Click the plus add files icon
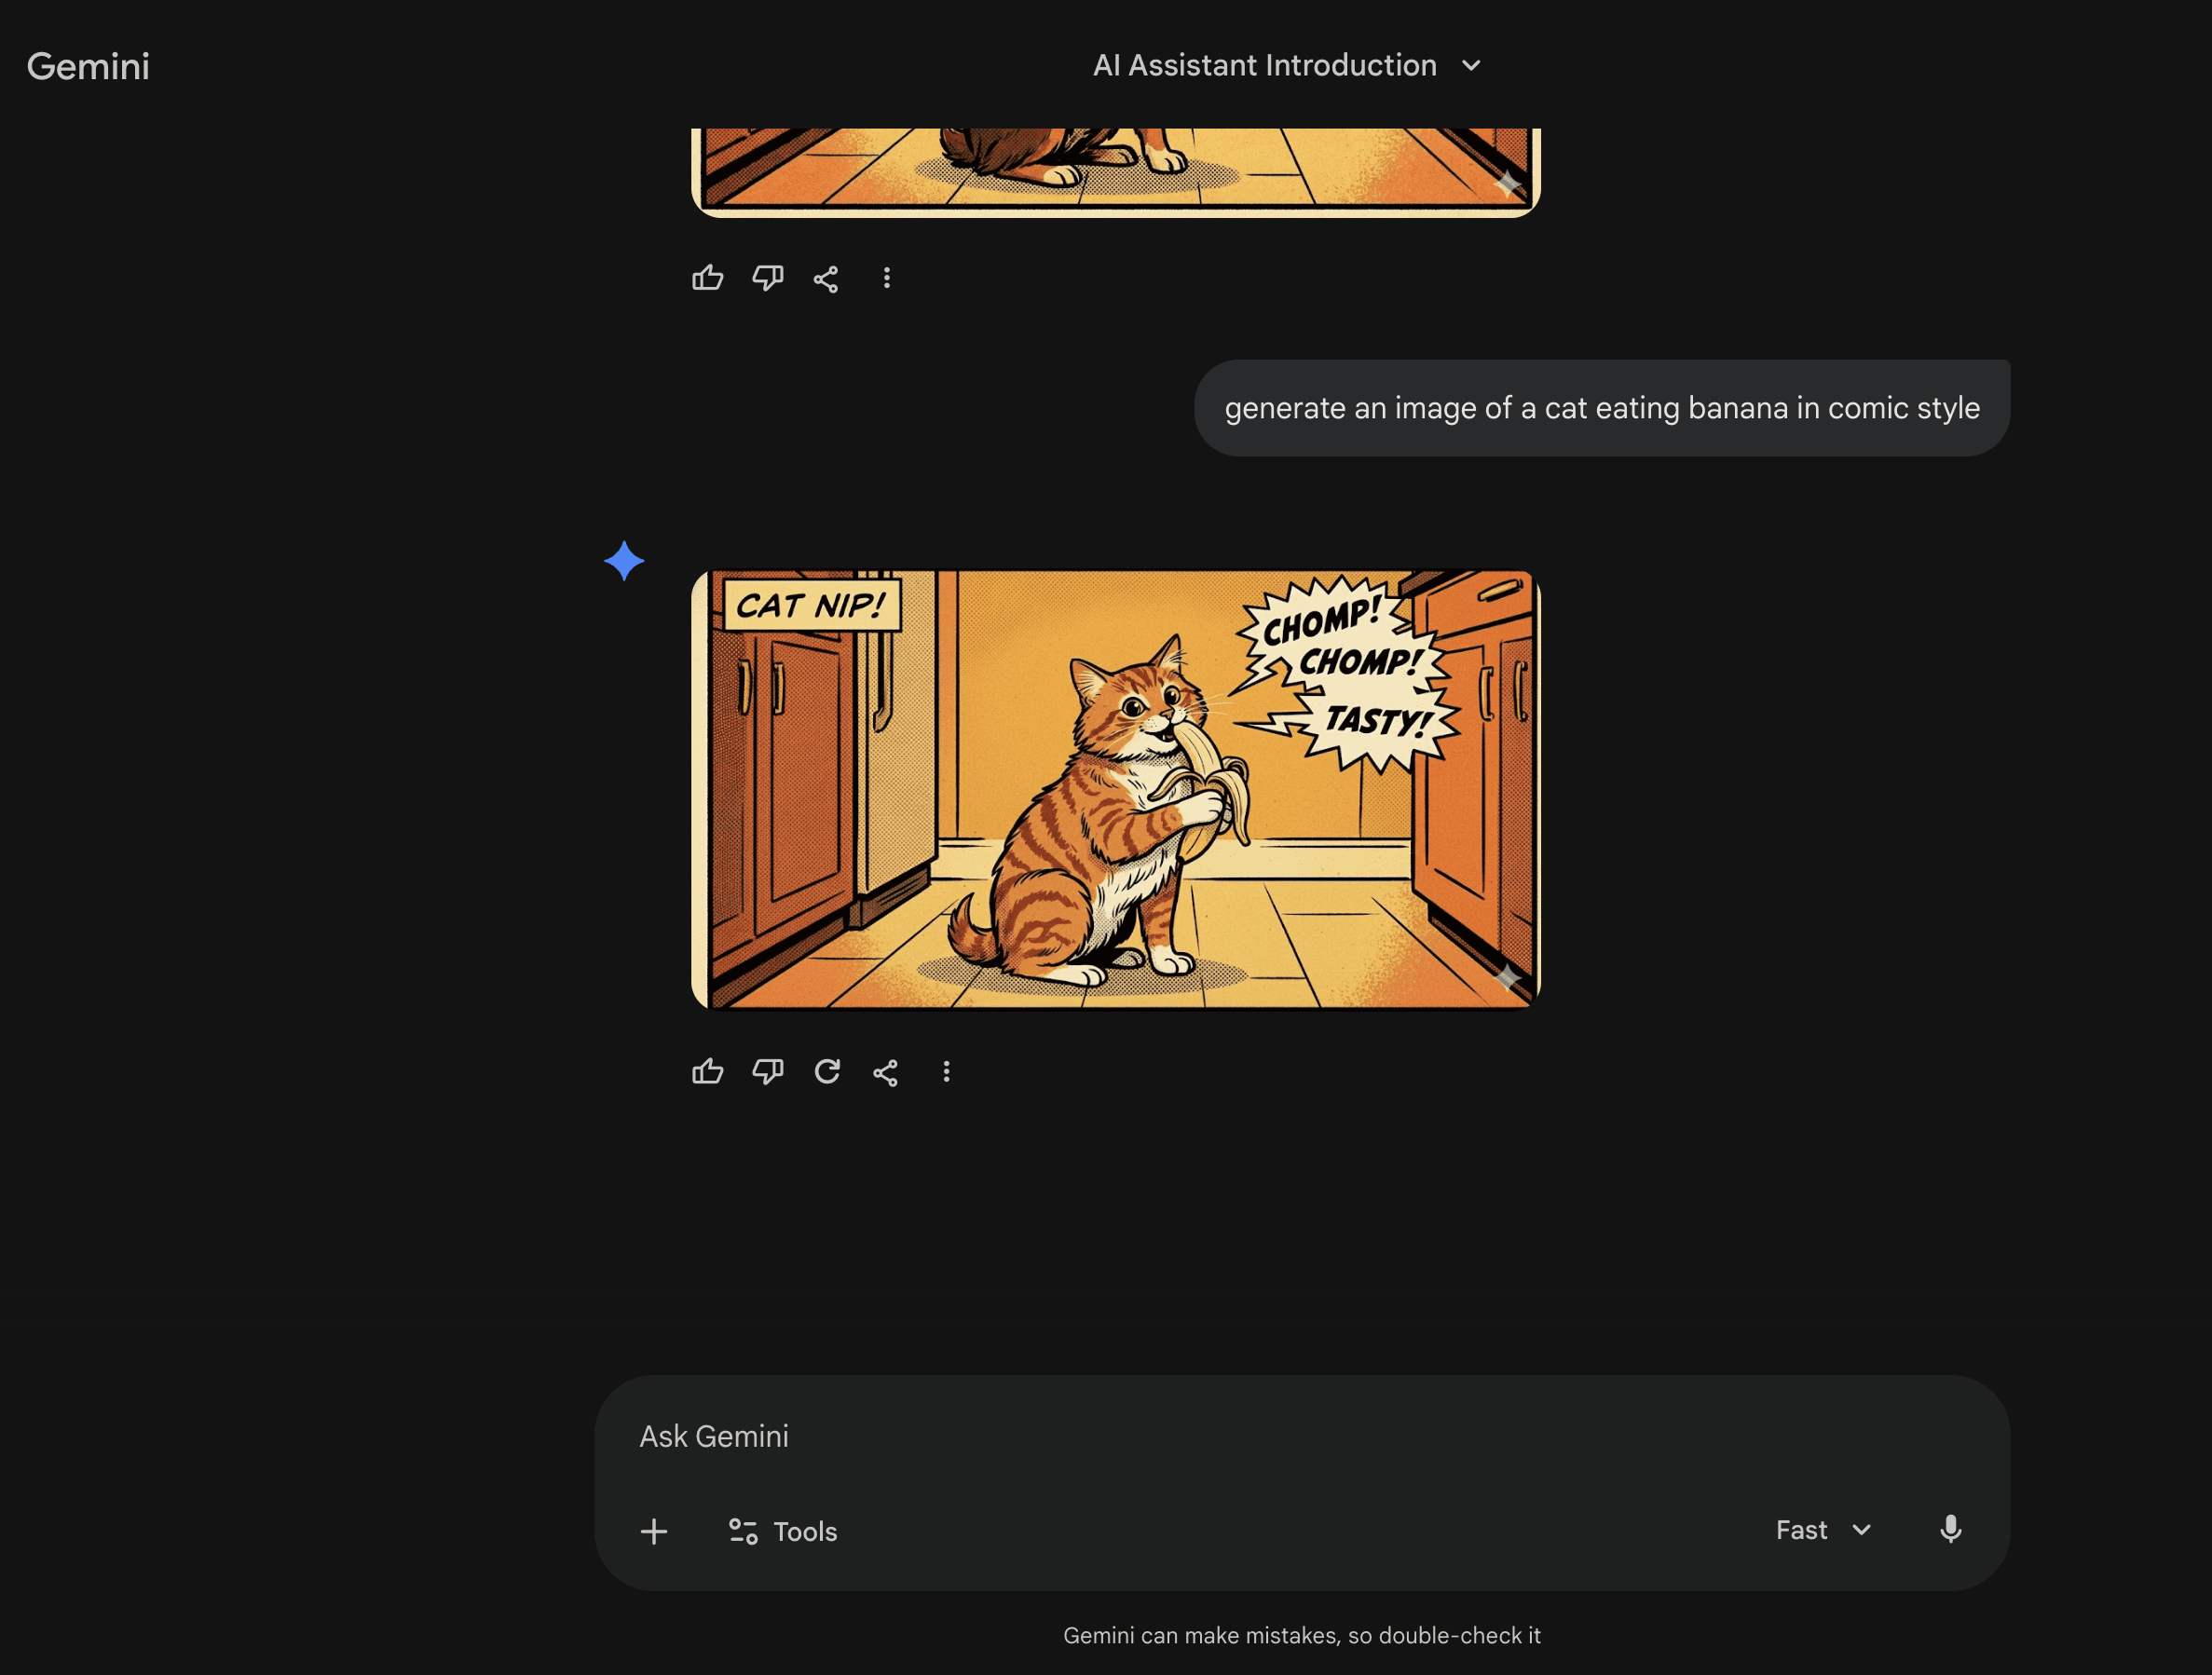 click(654, 1531)
